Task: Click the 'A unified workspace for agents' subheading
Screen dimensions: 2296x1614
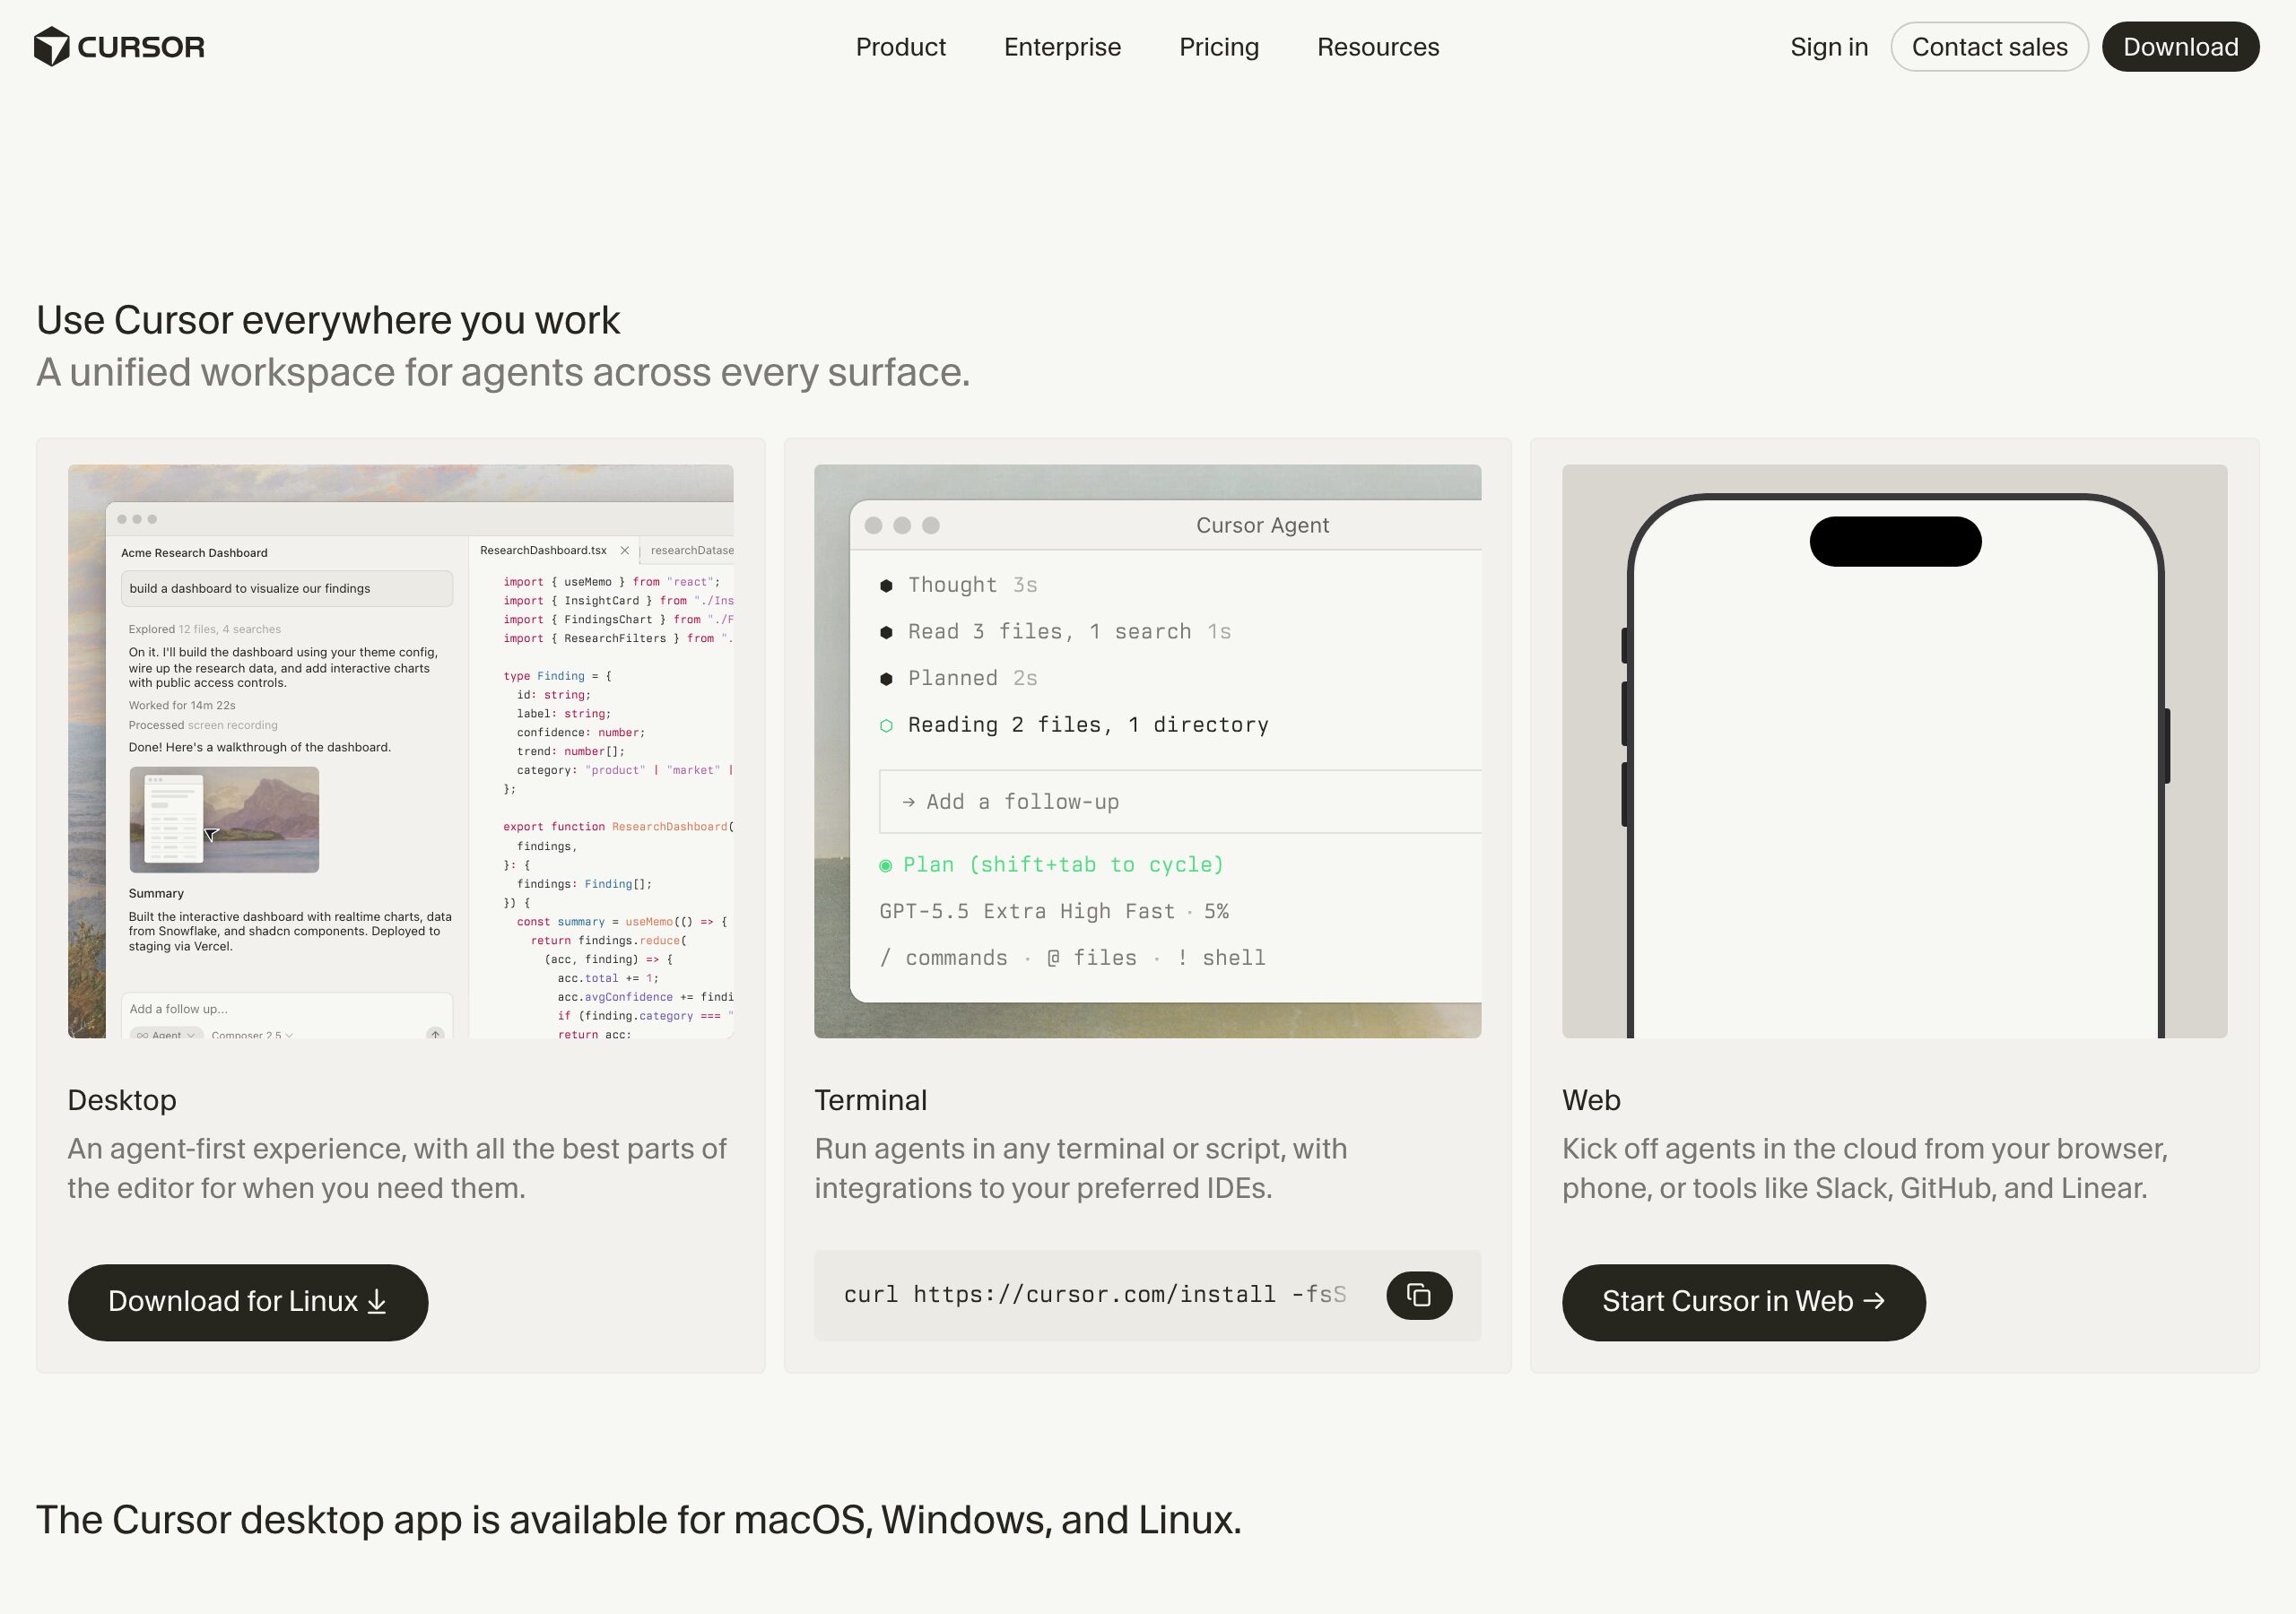Action: point(503,372)
